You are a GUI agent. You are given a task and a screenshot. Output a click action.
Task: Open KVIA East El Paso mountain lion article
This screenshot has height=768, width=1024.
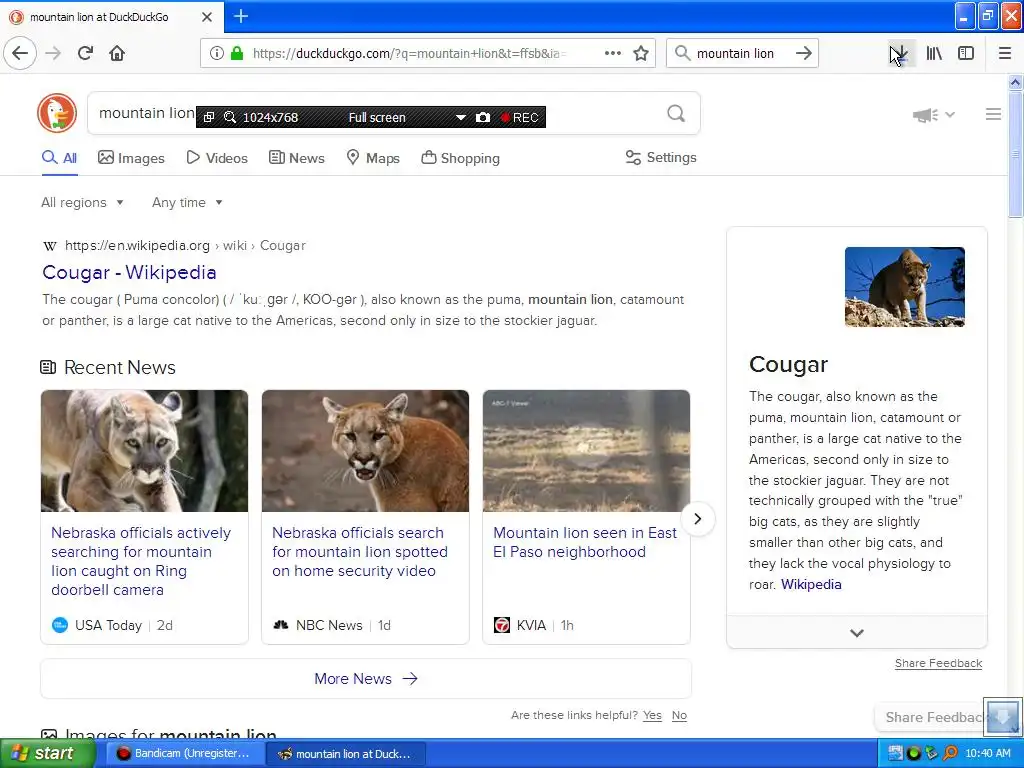[x=585, y=542]
